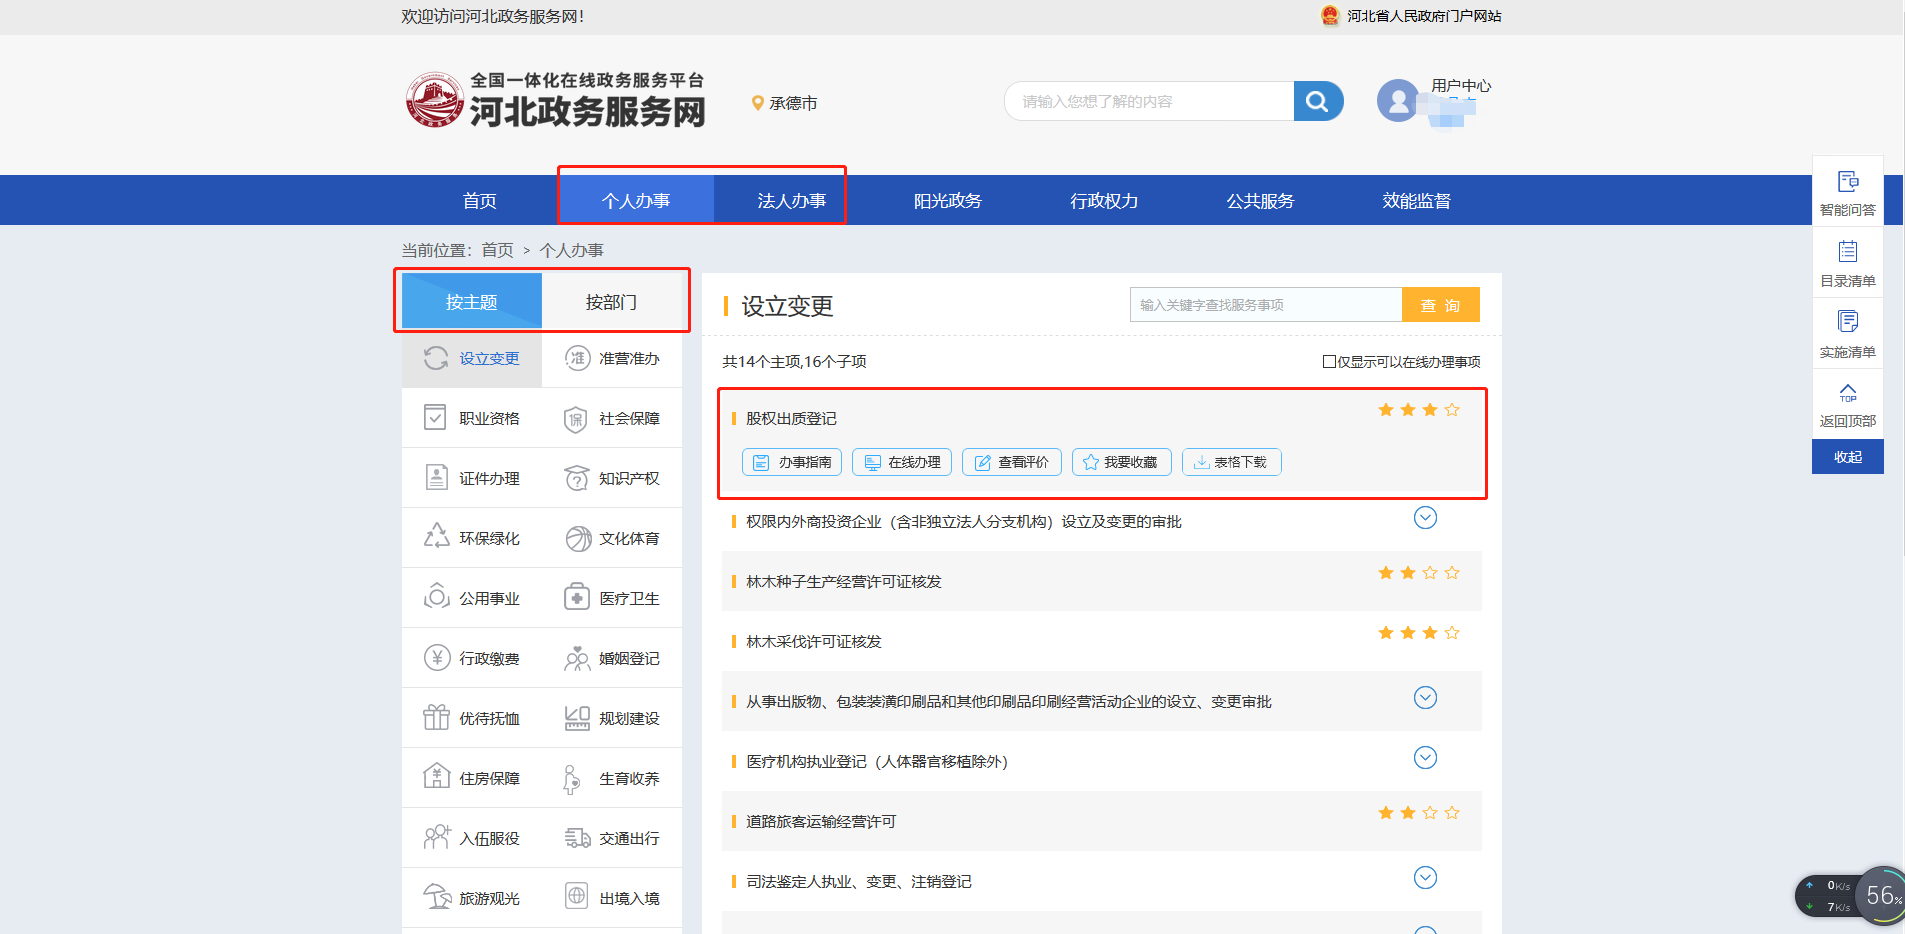Image resolution: width=1905 pixels, height=934 pixels.
Task: Open the 智能问答 panel on right sidebar
Action: (1847, 192)
